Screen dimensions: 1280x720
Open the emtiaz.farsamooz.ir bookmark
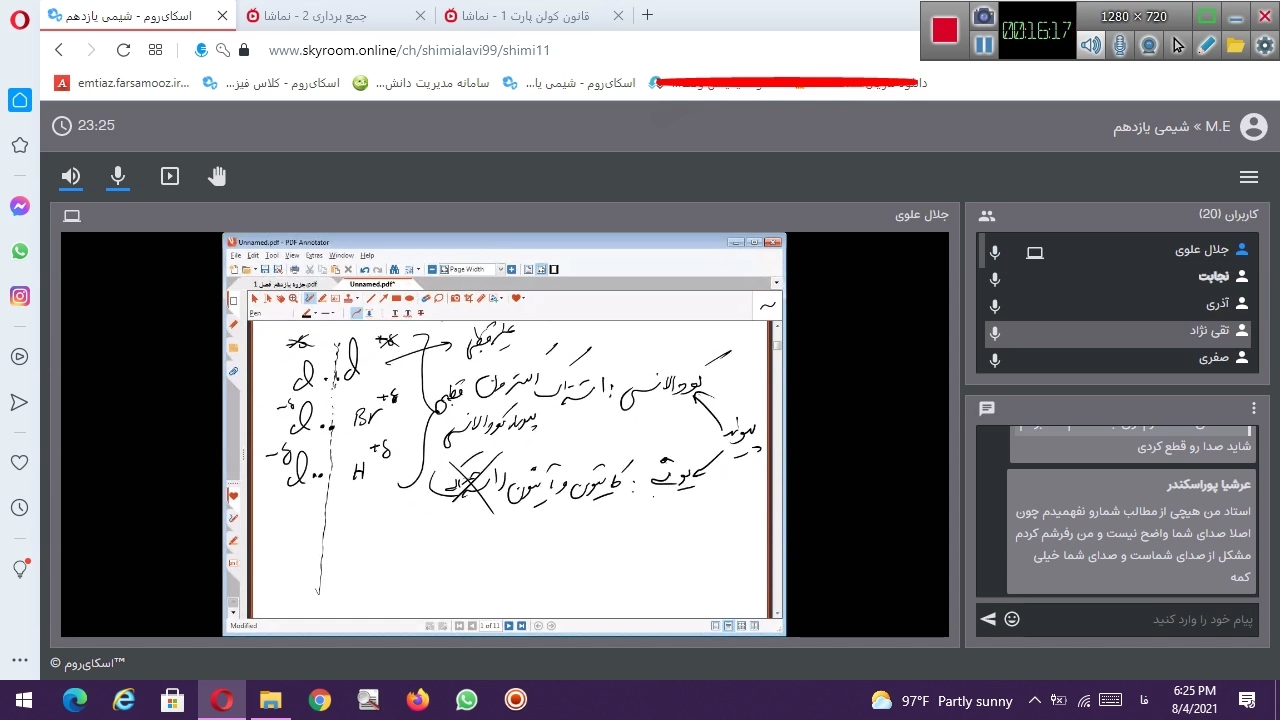(122, 83)
